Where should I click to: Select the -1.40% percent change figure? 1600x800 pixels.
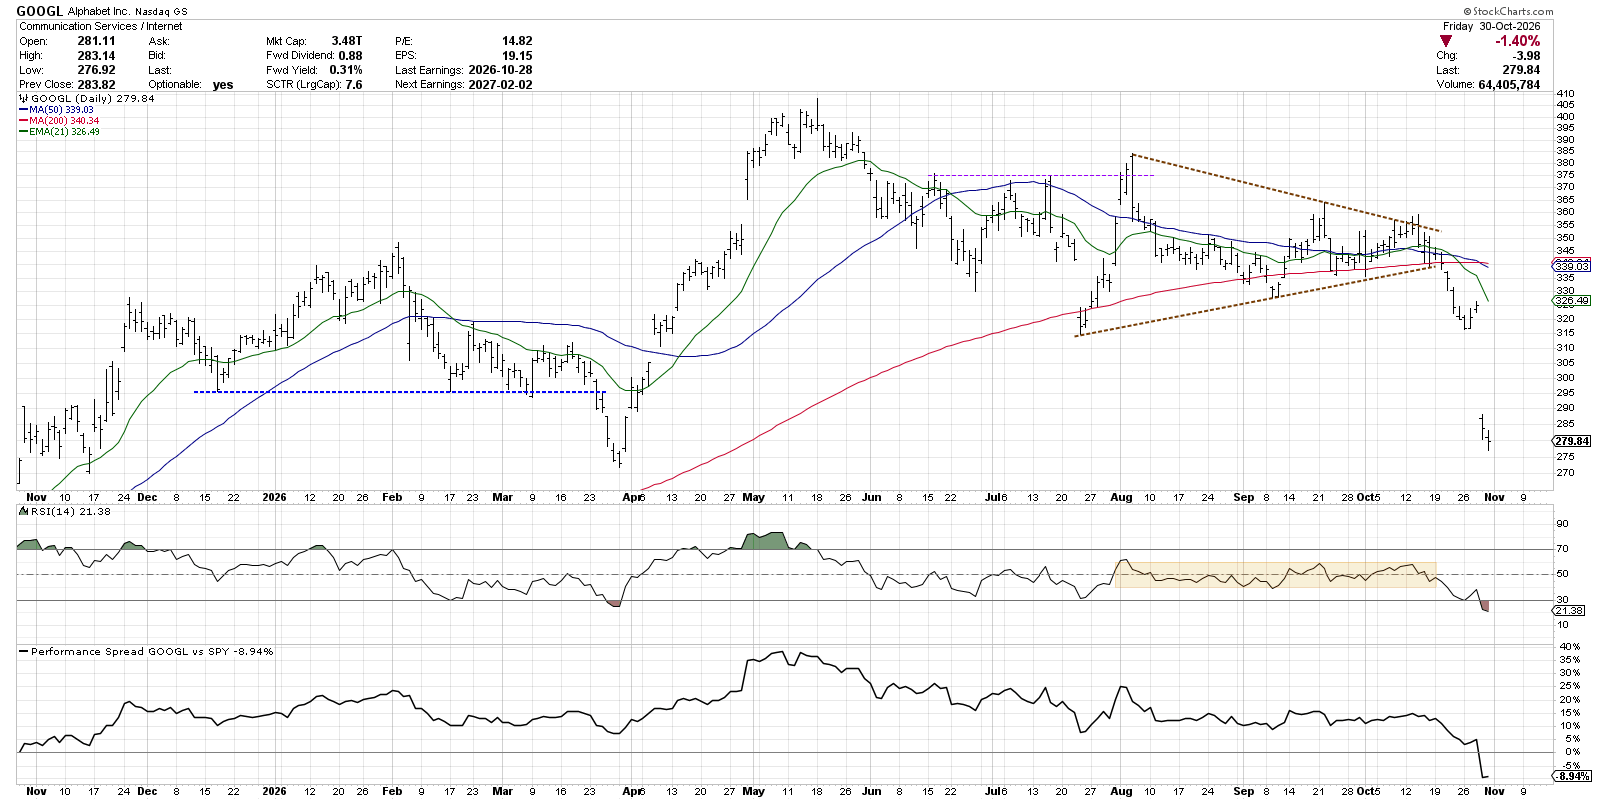tap(1517, 41)
